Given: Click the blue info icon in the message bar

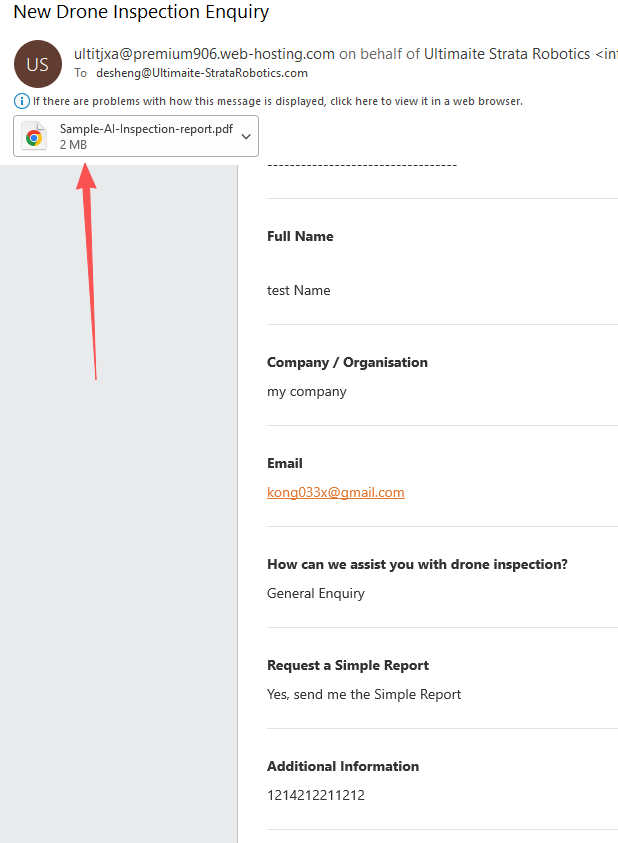Looking at the screenshot, I should pos(22,101).
